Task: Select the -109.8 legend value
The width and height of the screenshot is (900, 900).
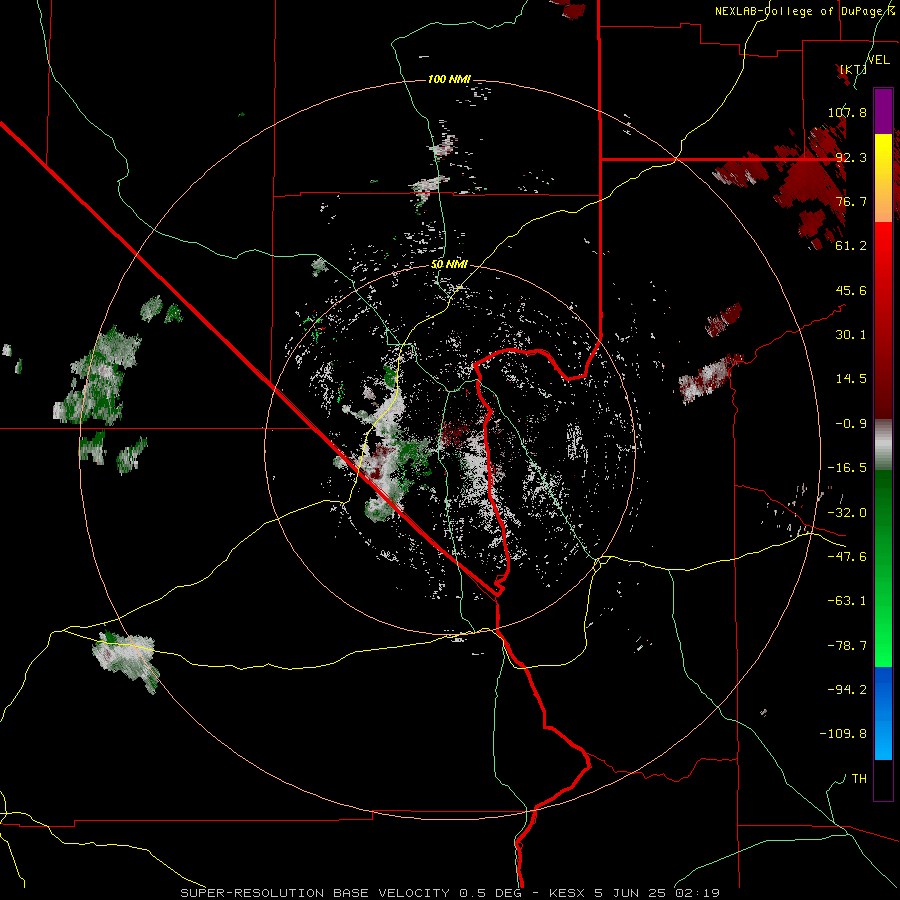Action: click(x=843, y=734)
